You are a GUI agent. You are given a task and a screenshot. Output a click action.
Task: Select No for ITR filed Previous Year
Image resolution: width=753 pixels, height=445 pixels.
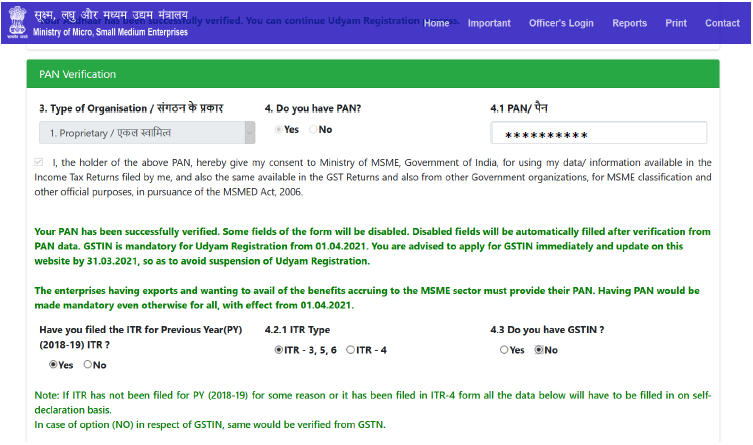88,365
